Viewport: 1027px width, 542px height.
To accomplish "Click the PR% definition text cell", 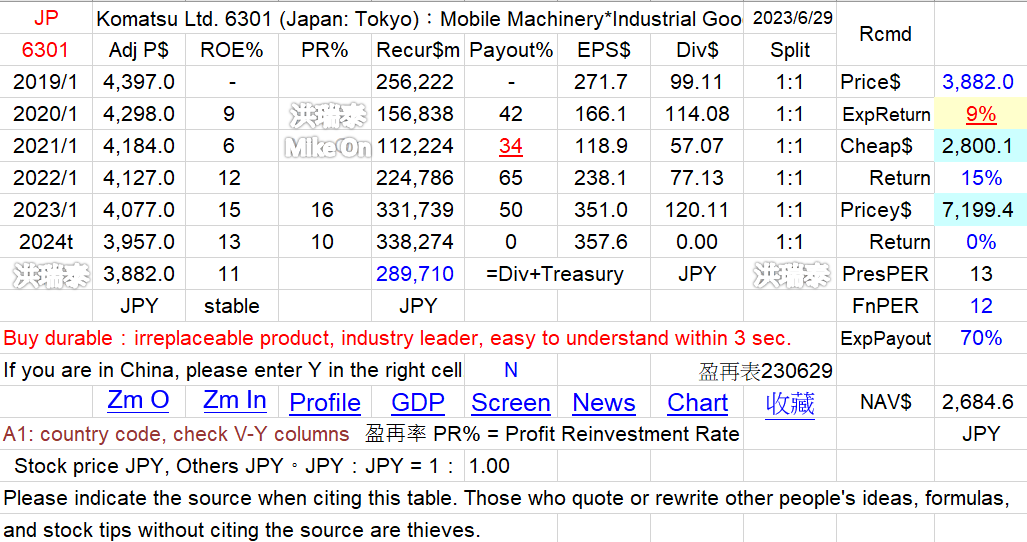I will (x=552, y=434).
